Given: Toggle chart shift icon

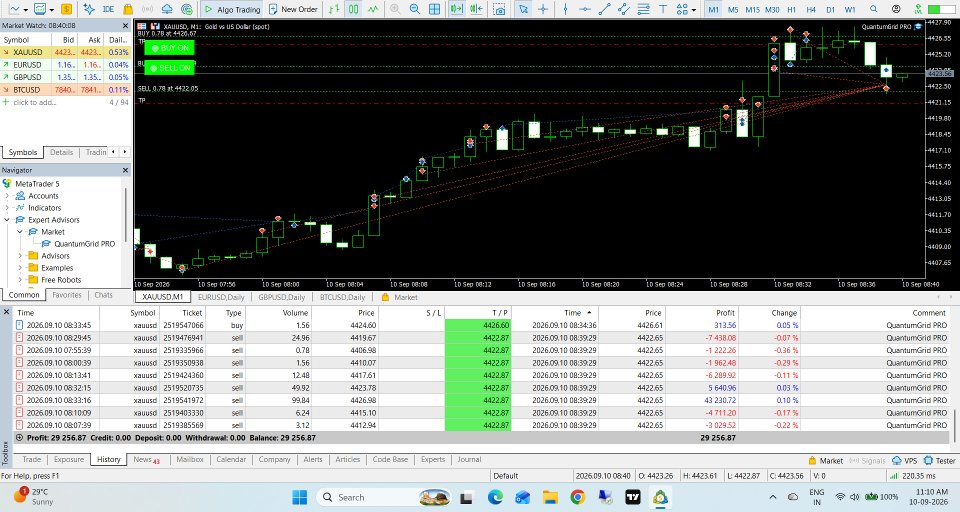Looking at the screenshot, I should tap(476, 9).
